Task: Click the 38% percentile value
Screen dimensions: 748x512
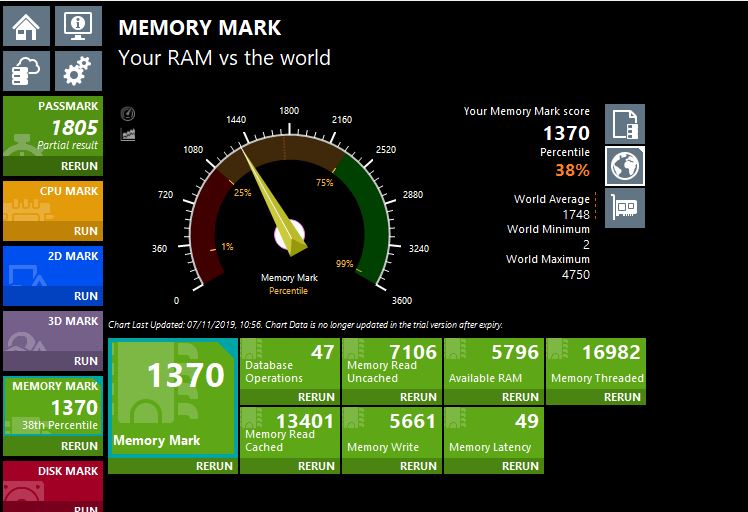Action: 572,170
